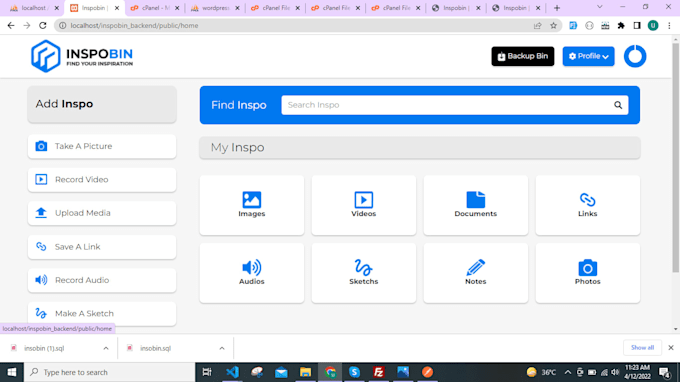Open the Backup Bin
Viewport: 680px width, 382px height.
pos(523,56)
